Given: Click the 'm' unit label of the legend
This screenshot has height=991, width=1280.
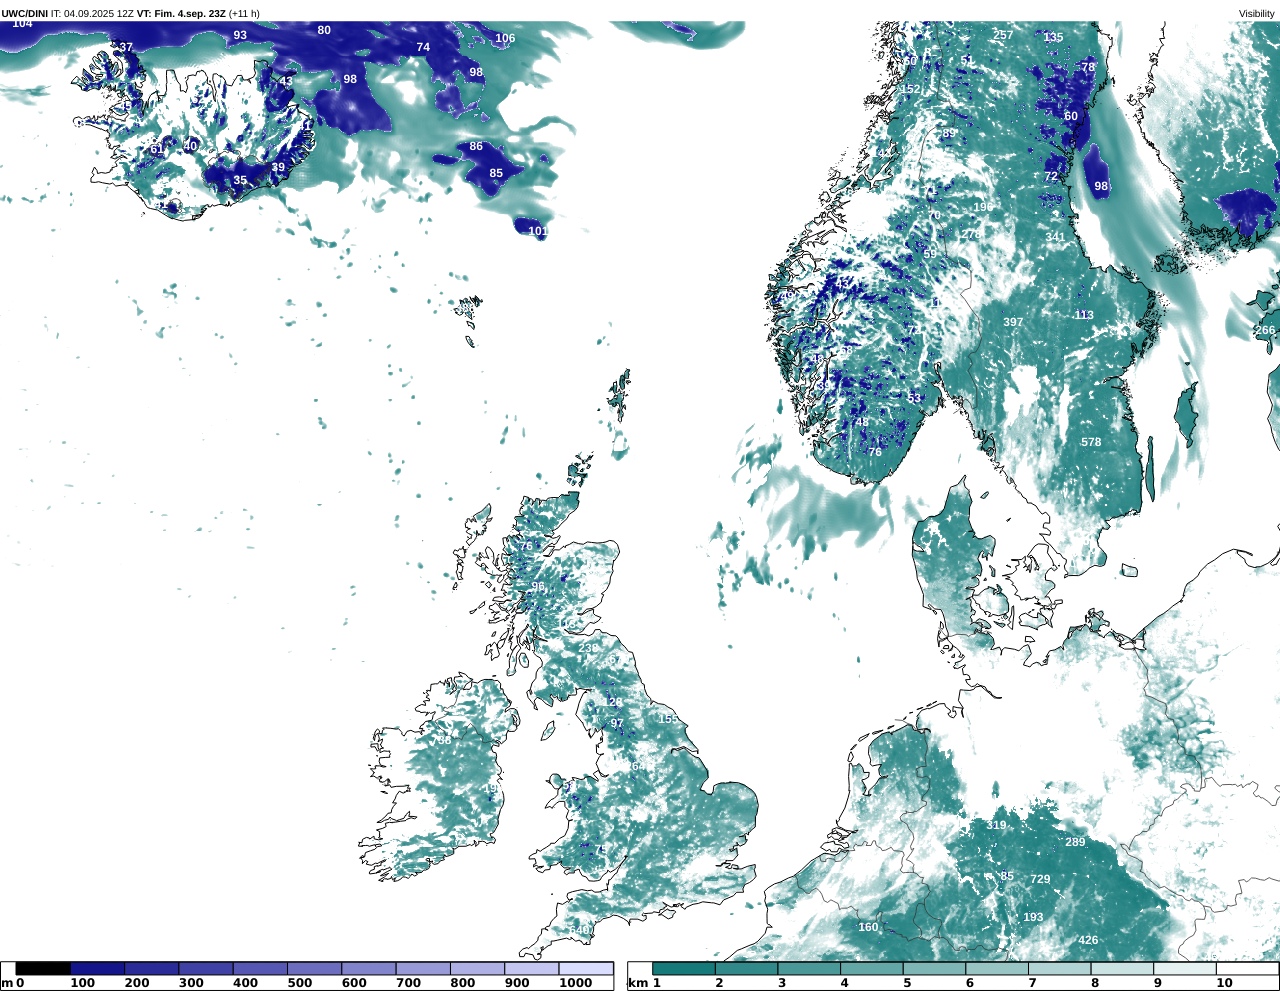Looking at the screenshot, I should coord(6,983).
